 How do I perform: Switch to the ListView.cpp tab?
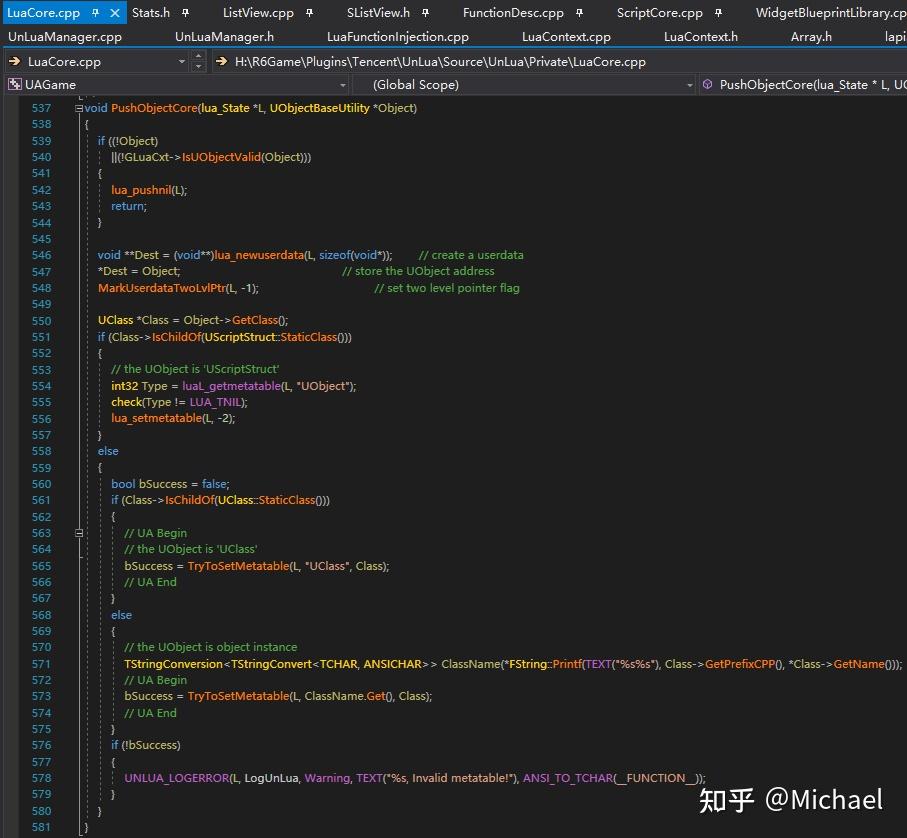(259, 13)
